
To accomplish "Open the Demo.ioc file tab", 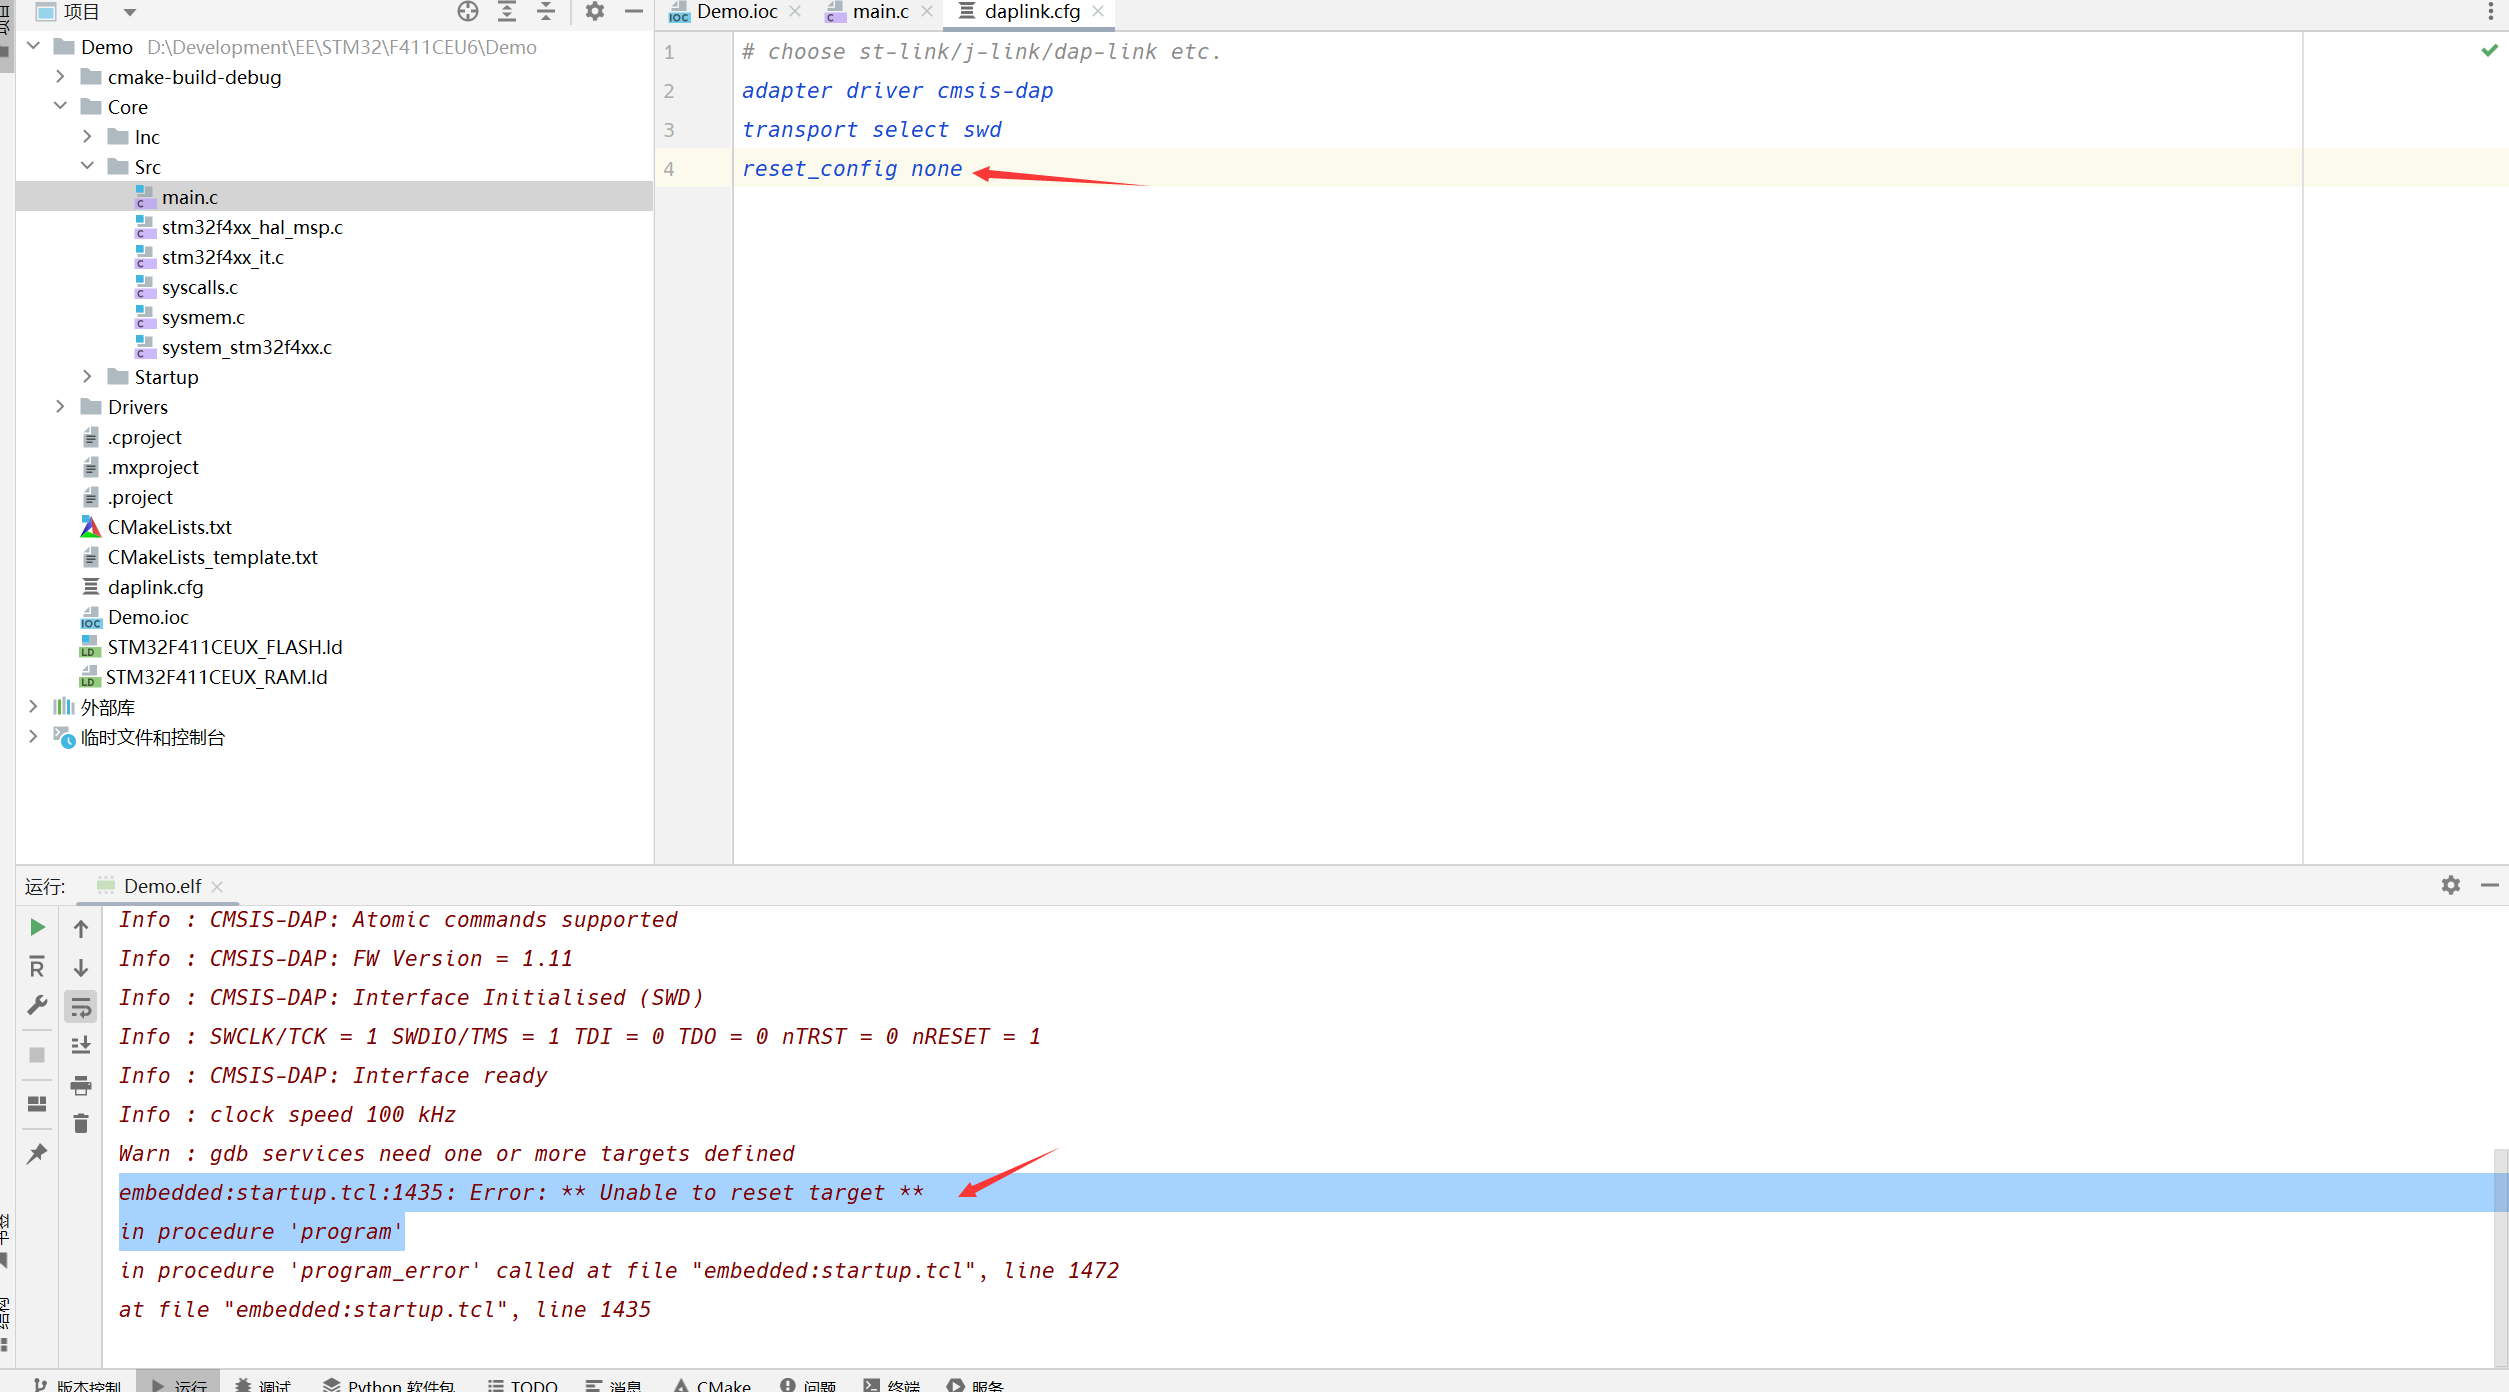I will click(728, 12).
